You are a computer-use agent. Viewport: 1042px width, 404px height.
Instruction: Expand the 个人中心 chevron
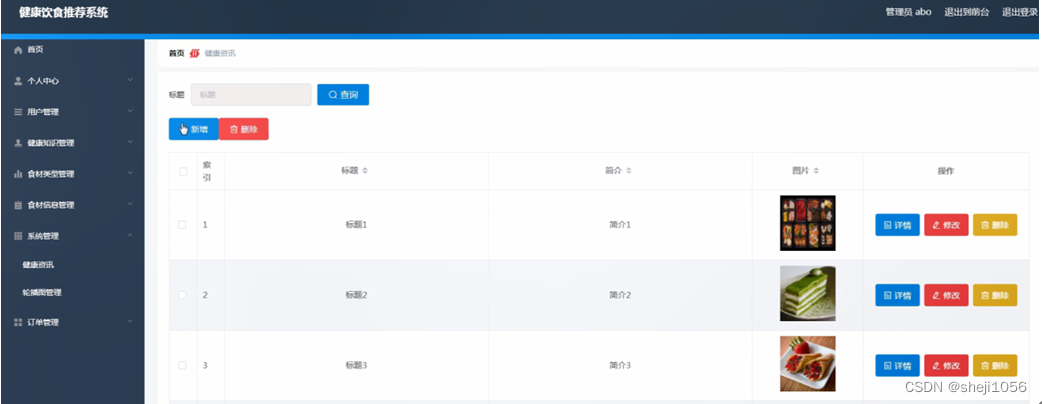tap(130, 80)
